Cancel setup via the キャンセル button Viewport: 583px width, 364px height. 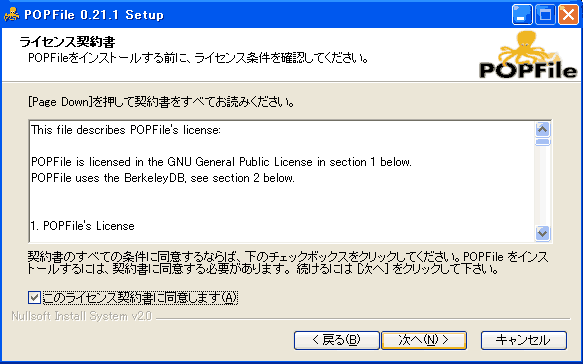coord(524,340)
